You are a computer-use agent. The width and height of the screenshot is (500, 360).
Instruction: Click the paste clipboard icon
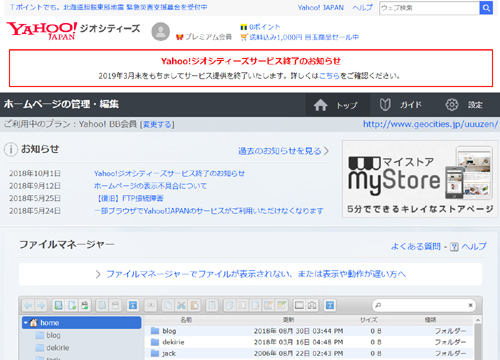(194, 305)
